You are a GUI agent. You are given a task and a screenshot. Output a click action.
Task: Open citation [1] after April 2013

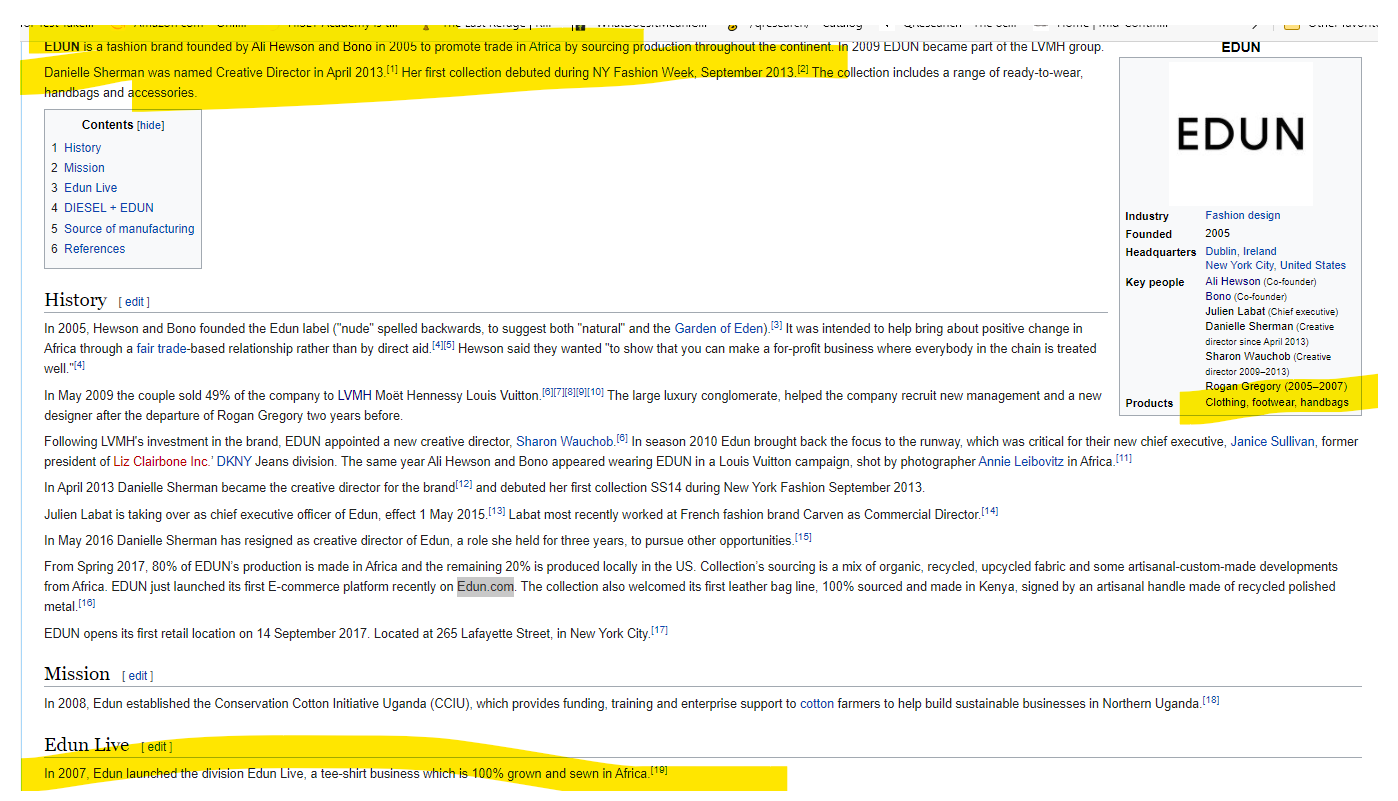[393, 69]
